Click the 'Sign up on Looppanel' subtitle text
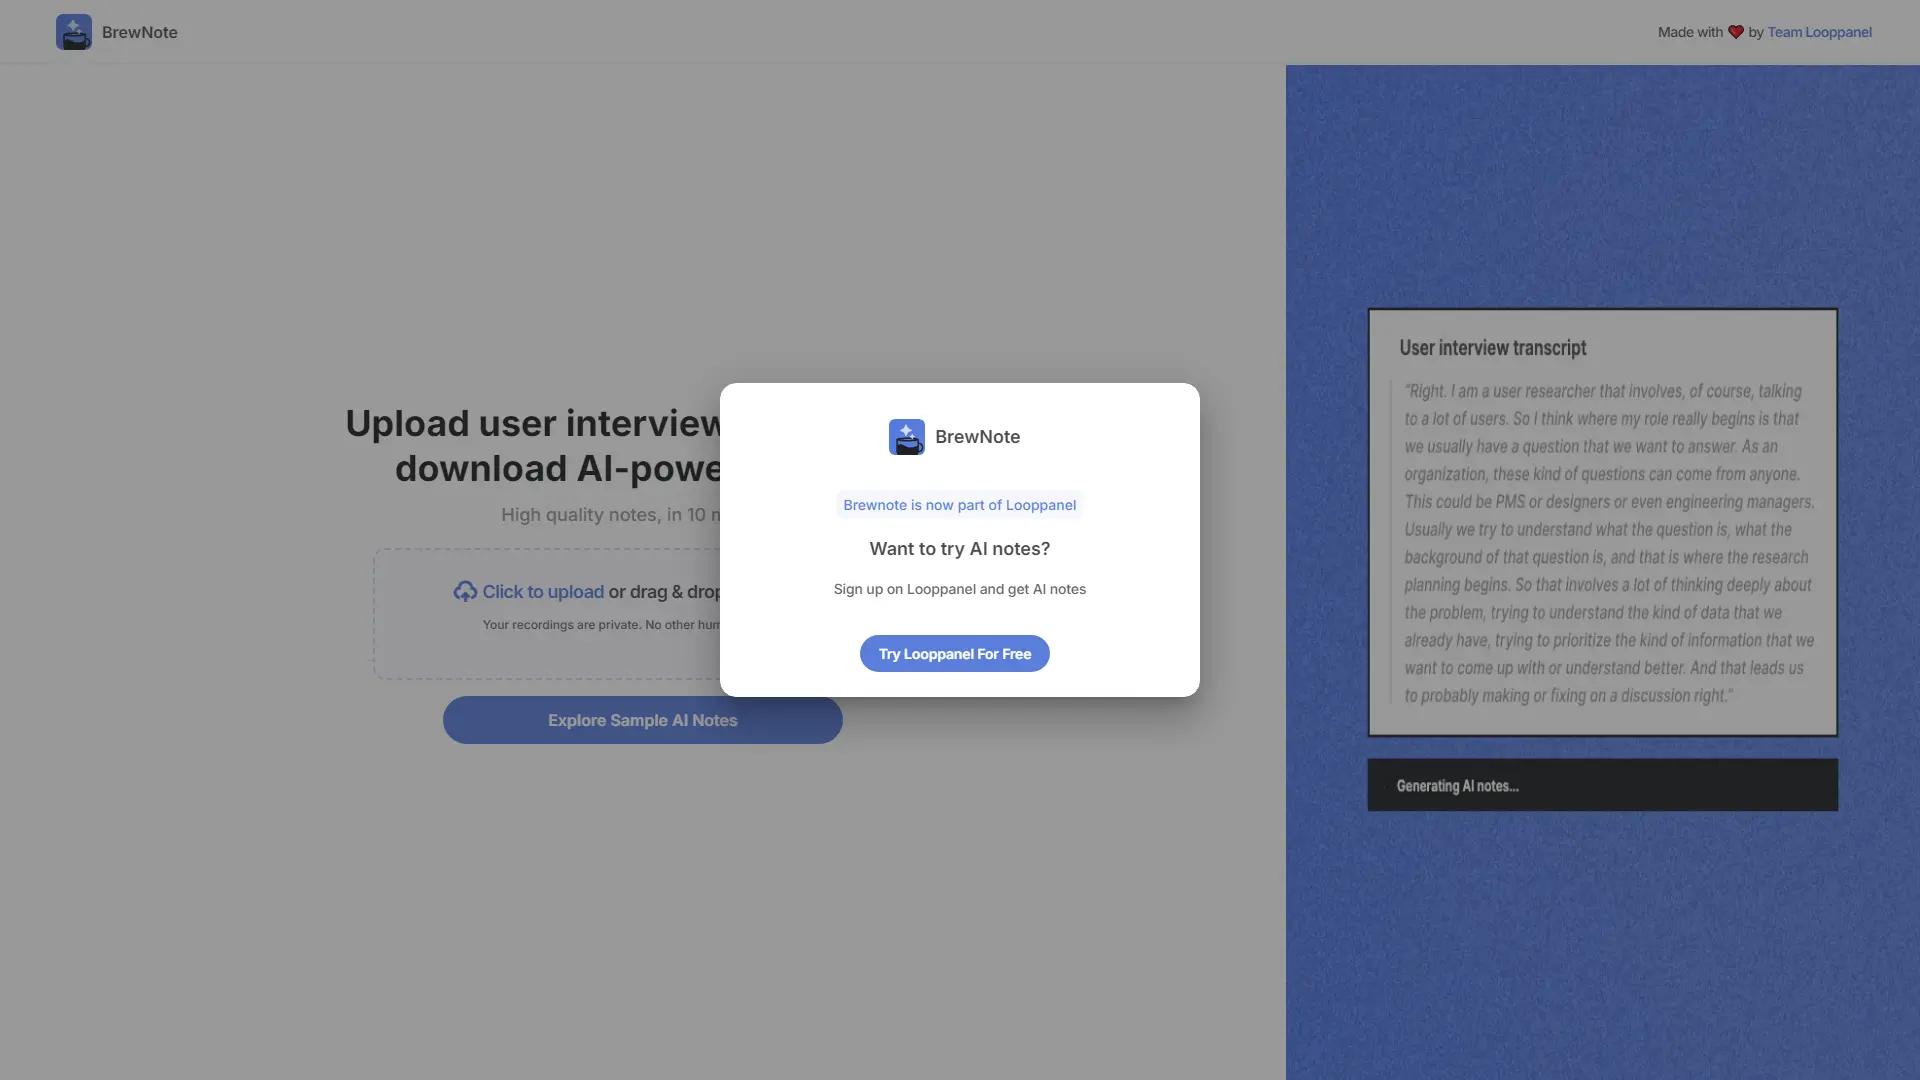Image resolution: width=1920 pixels, height=1080 pixels. tap(959, 589)
